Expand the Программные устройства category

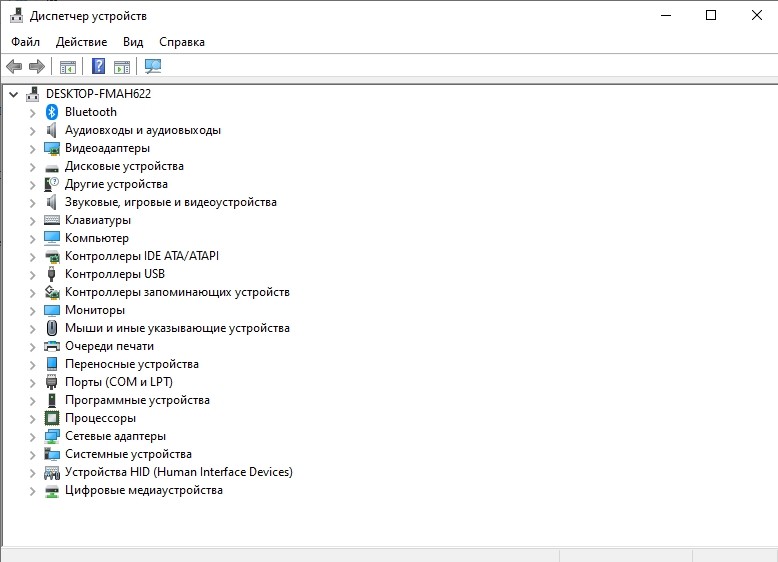click(x=32, y=400)
